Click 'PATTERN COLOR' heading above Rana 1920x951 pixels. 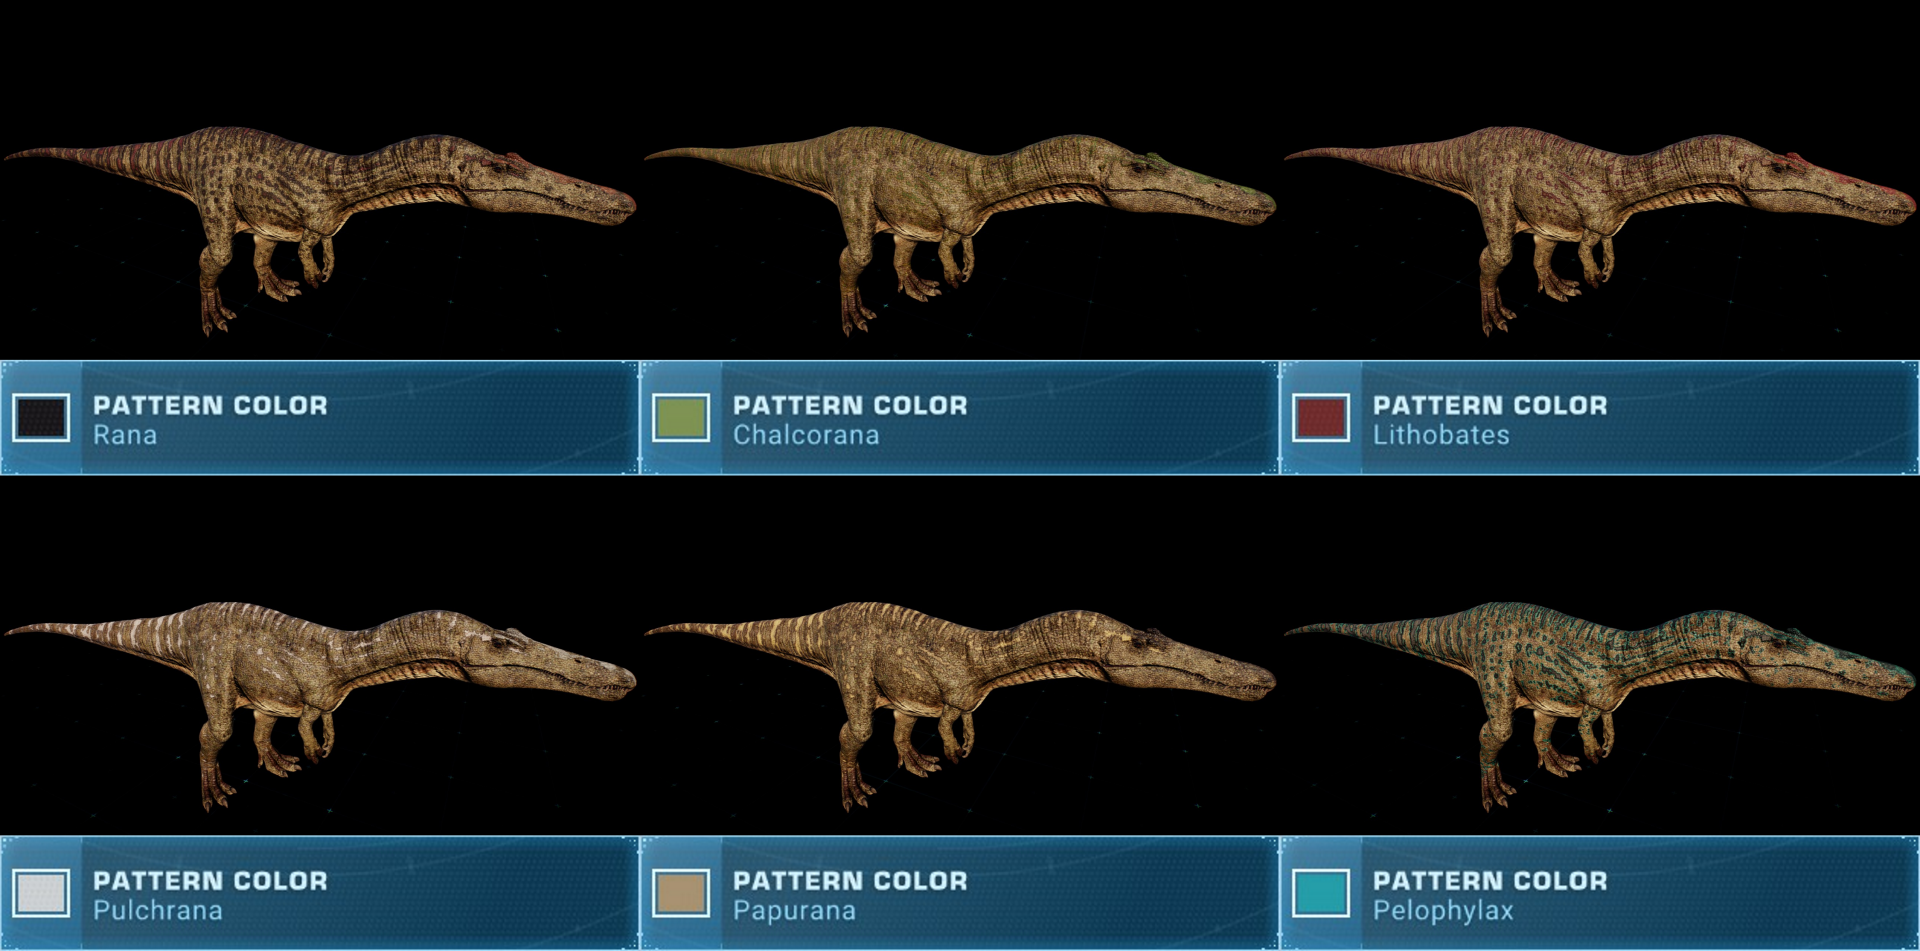210,405
